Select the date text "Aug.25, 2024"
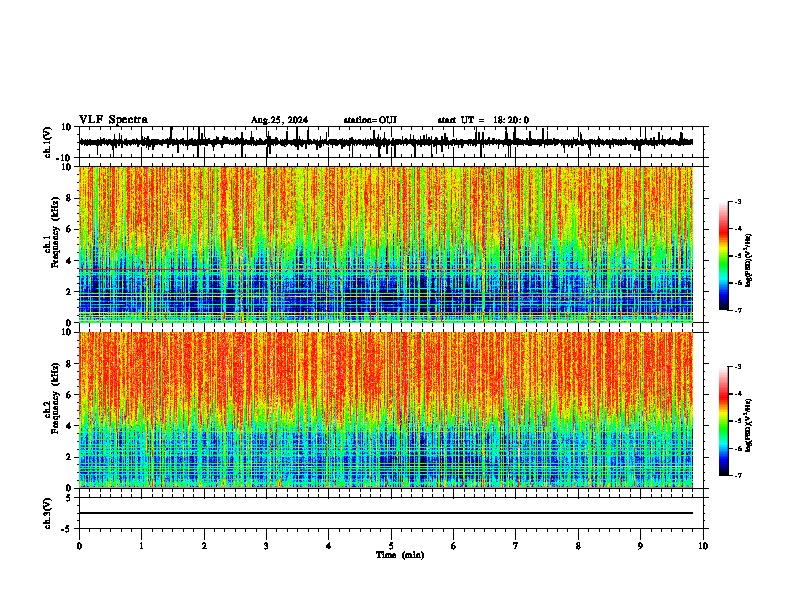This screenshot has width=792, height=612. [x=279, y=120]
